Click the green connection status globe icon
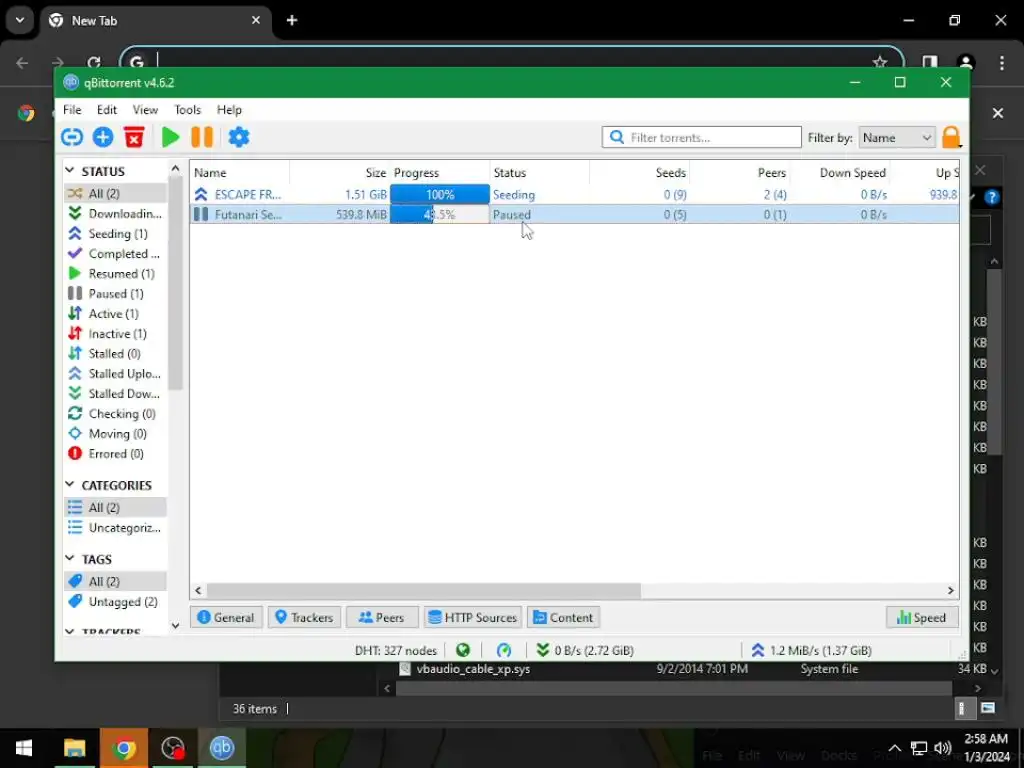This screenshot has width=1024, height=768. click(x=463, y=650)
